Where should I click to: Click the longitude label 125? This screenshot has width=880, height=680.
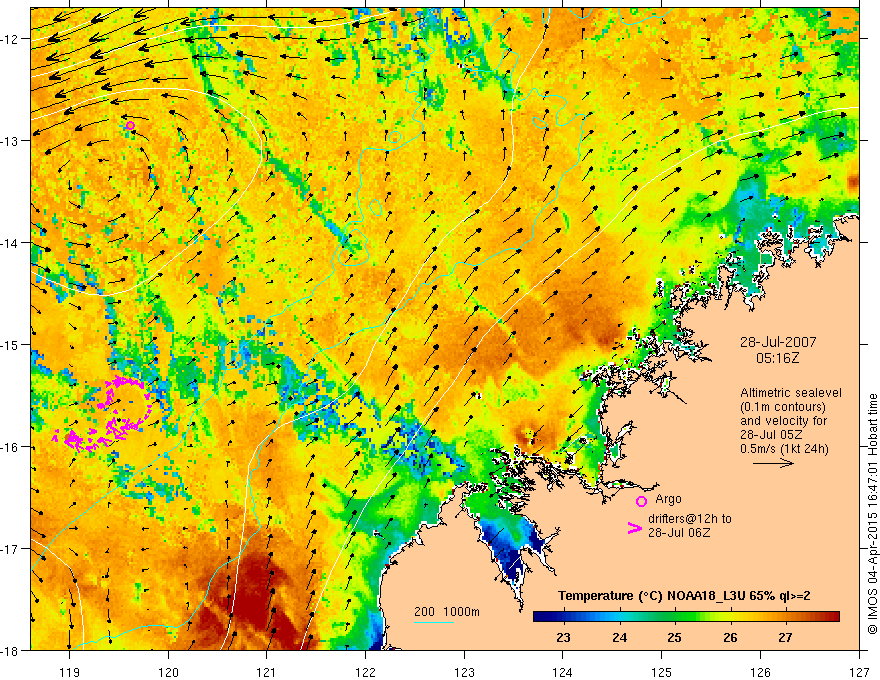coord(662,672)
